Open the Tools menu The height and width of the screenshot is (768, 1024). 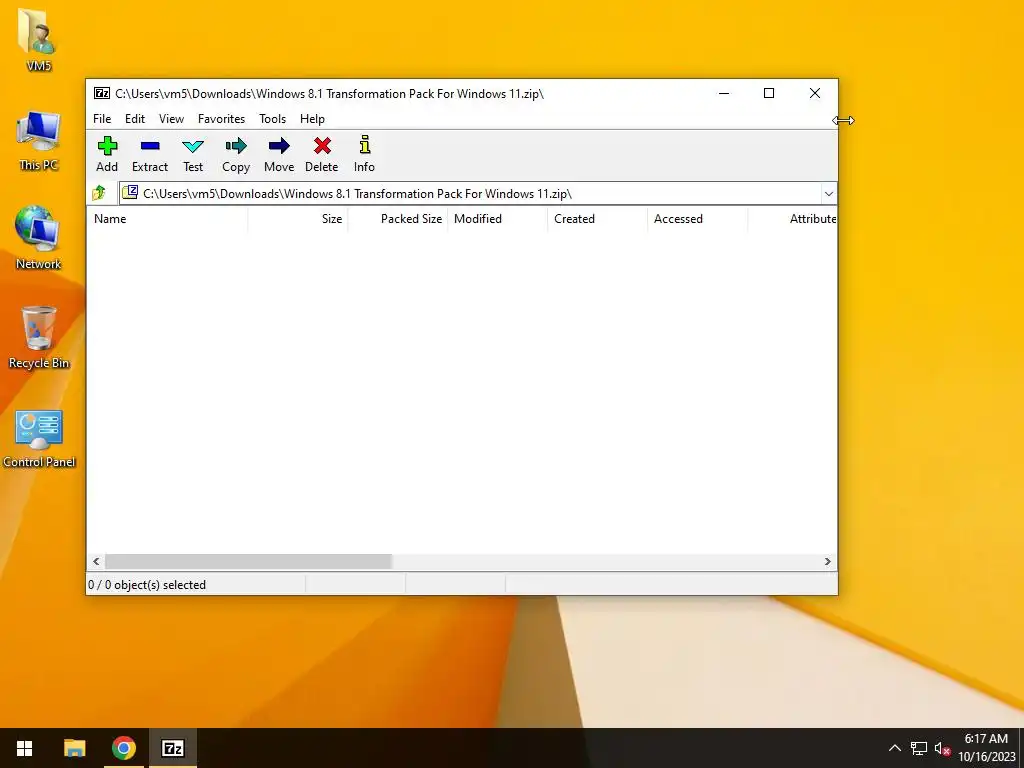point(272,119)
